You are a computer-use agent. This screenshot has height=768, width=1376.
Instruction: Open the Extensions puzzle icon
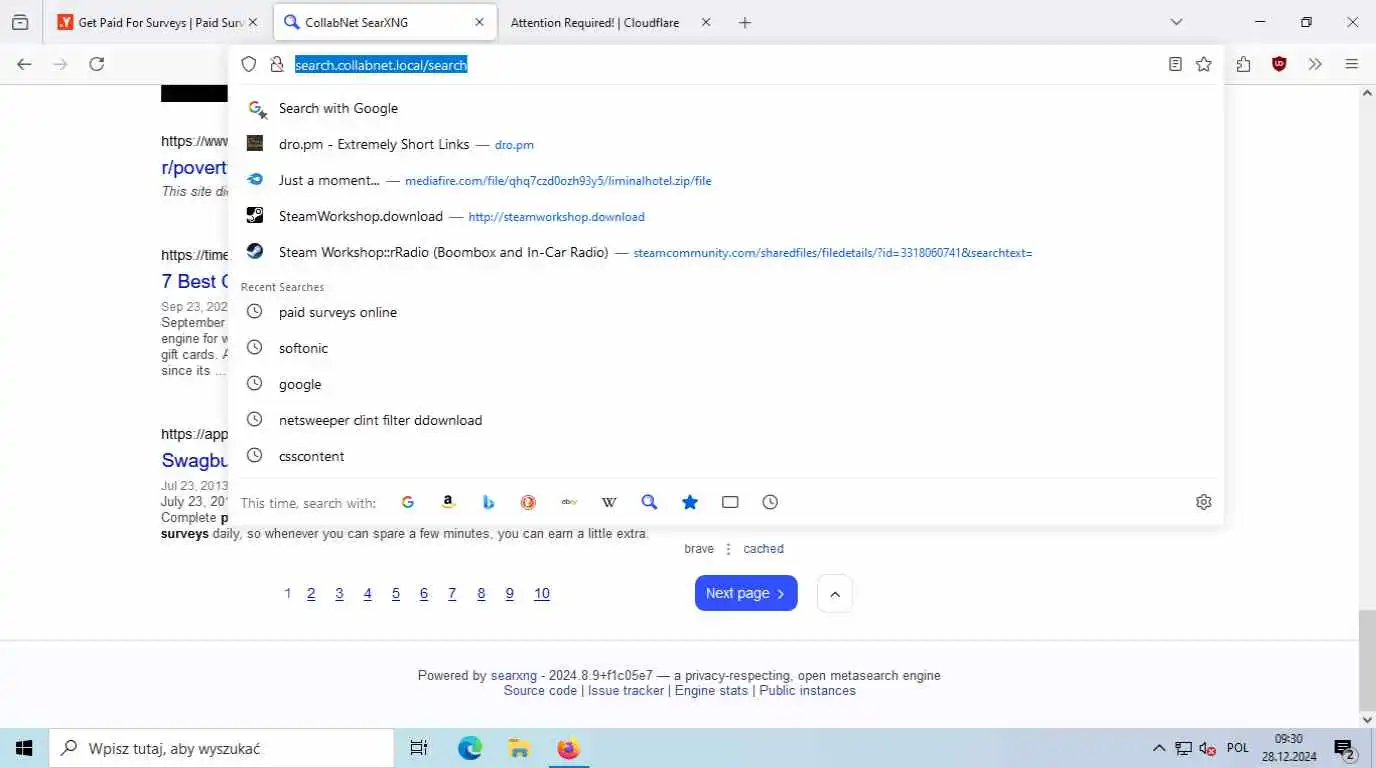(x=1243, y=64)
